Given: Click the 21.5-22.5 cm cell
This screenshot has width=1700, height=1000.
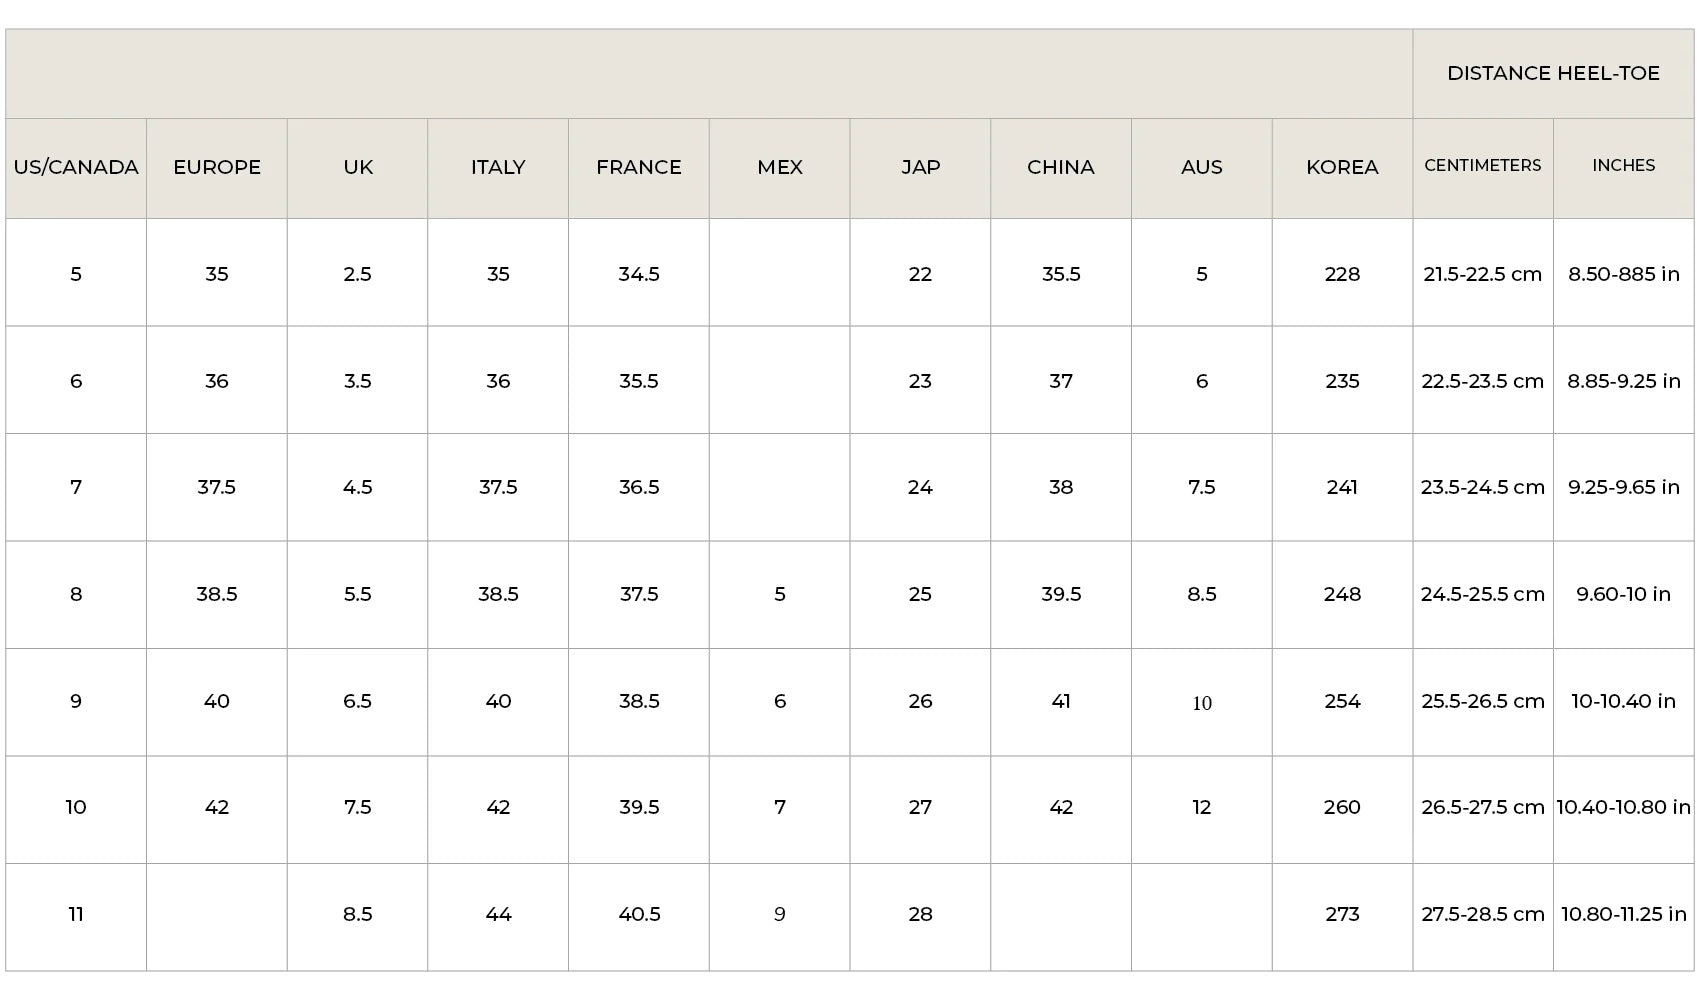Looking at the screenshot, I should point(1483,274).
